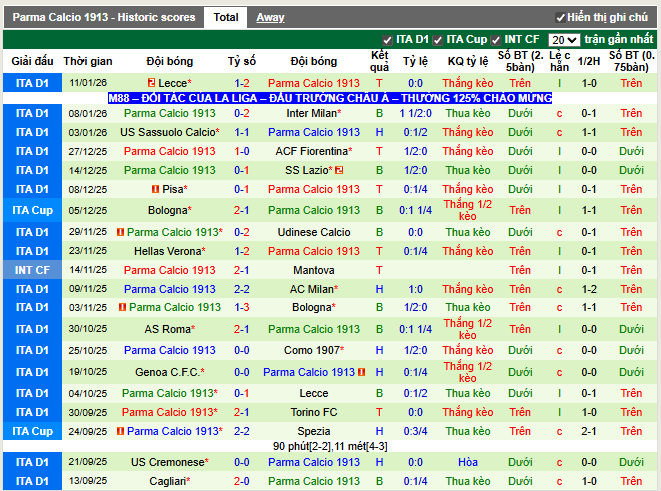
Task: Select the 2-2 score against AC Milan
Action: pos(242,289)
